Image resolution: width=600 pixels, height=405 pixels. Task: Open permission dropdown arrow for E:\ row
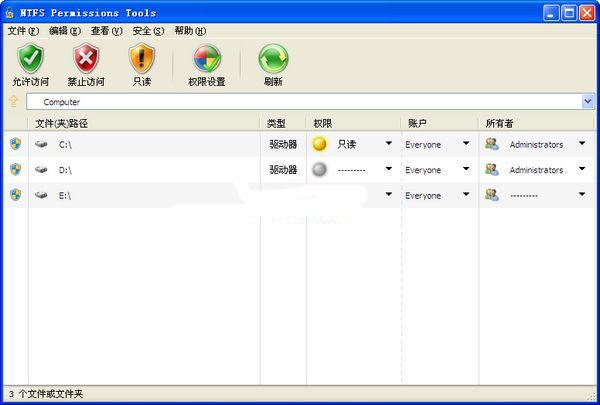point(389,194)
